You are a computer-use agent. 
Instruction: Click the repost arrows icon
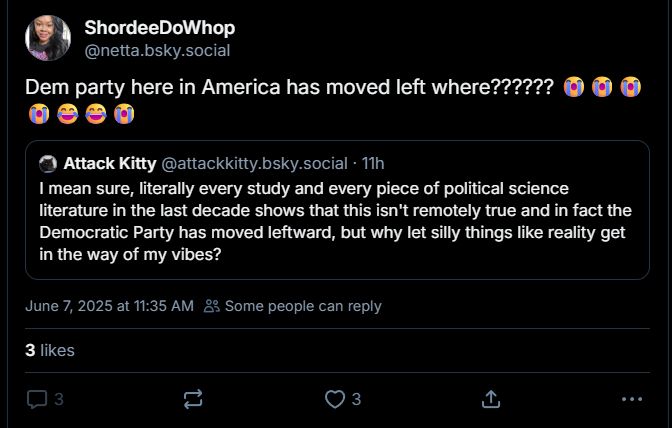193,399
